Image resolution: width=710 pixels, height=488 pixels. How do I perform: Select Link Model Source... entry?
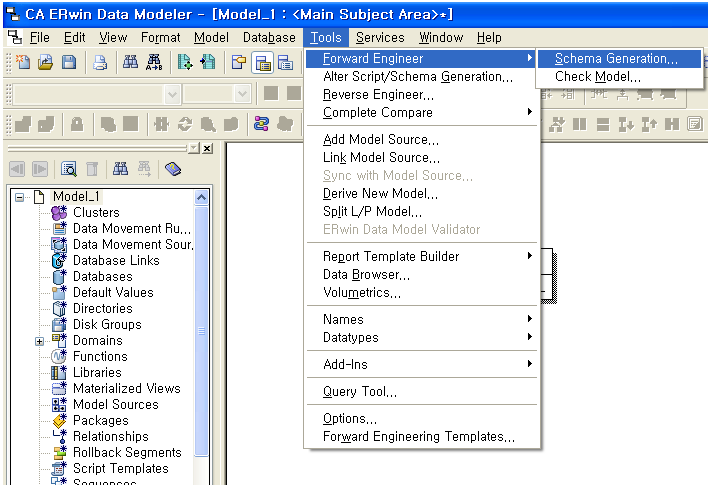421,158
